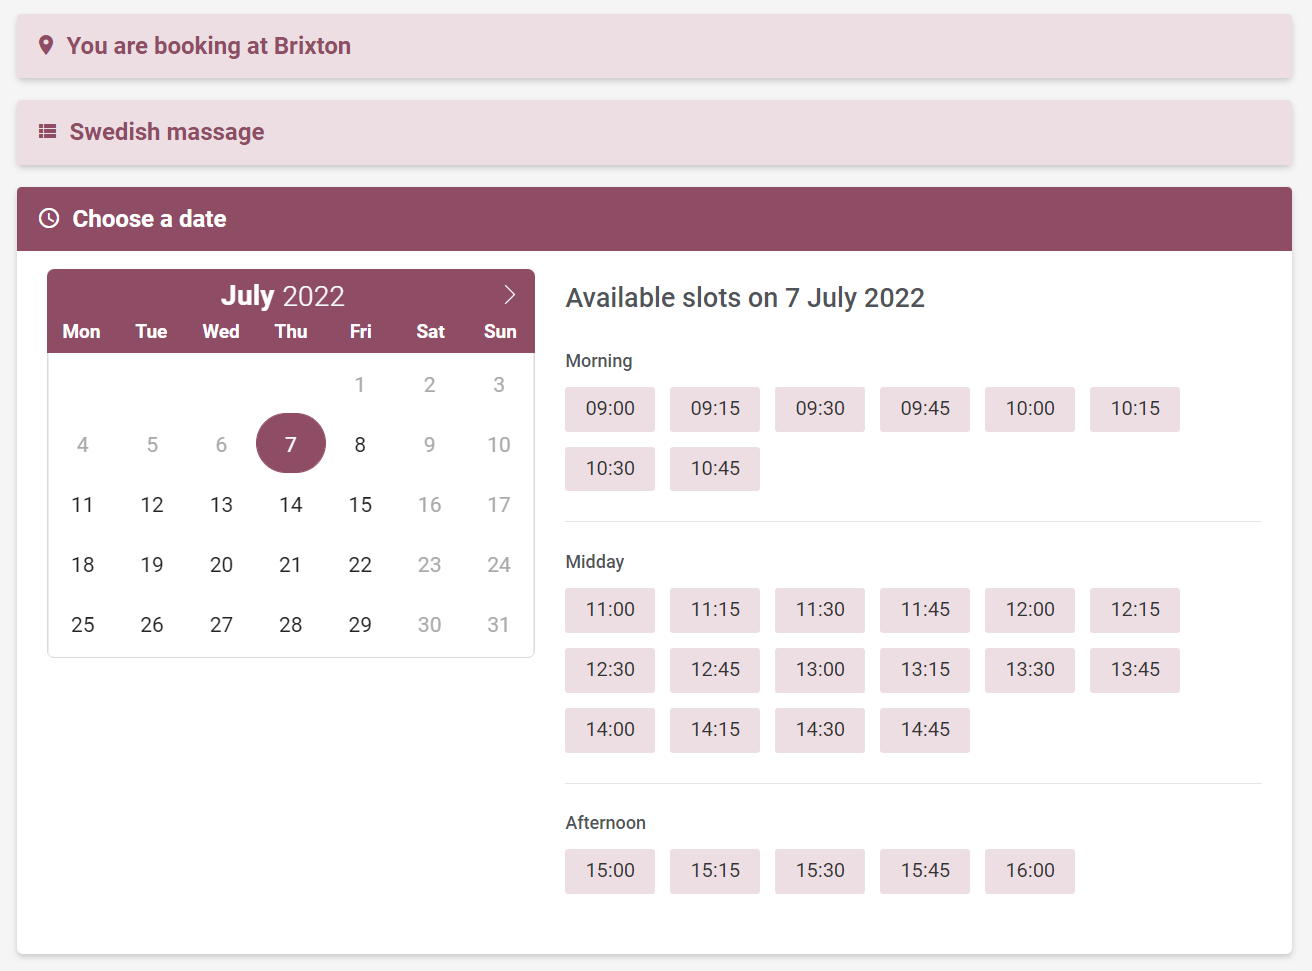Click the Morning section label
Viewport: 1312px width, 971px height.
click(599, 361)
